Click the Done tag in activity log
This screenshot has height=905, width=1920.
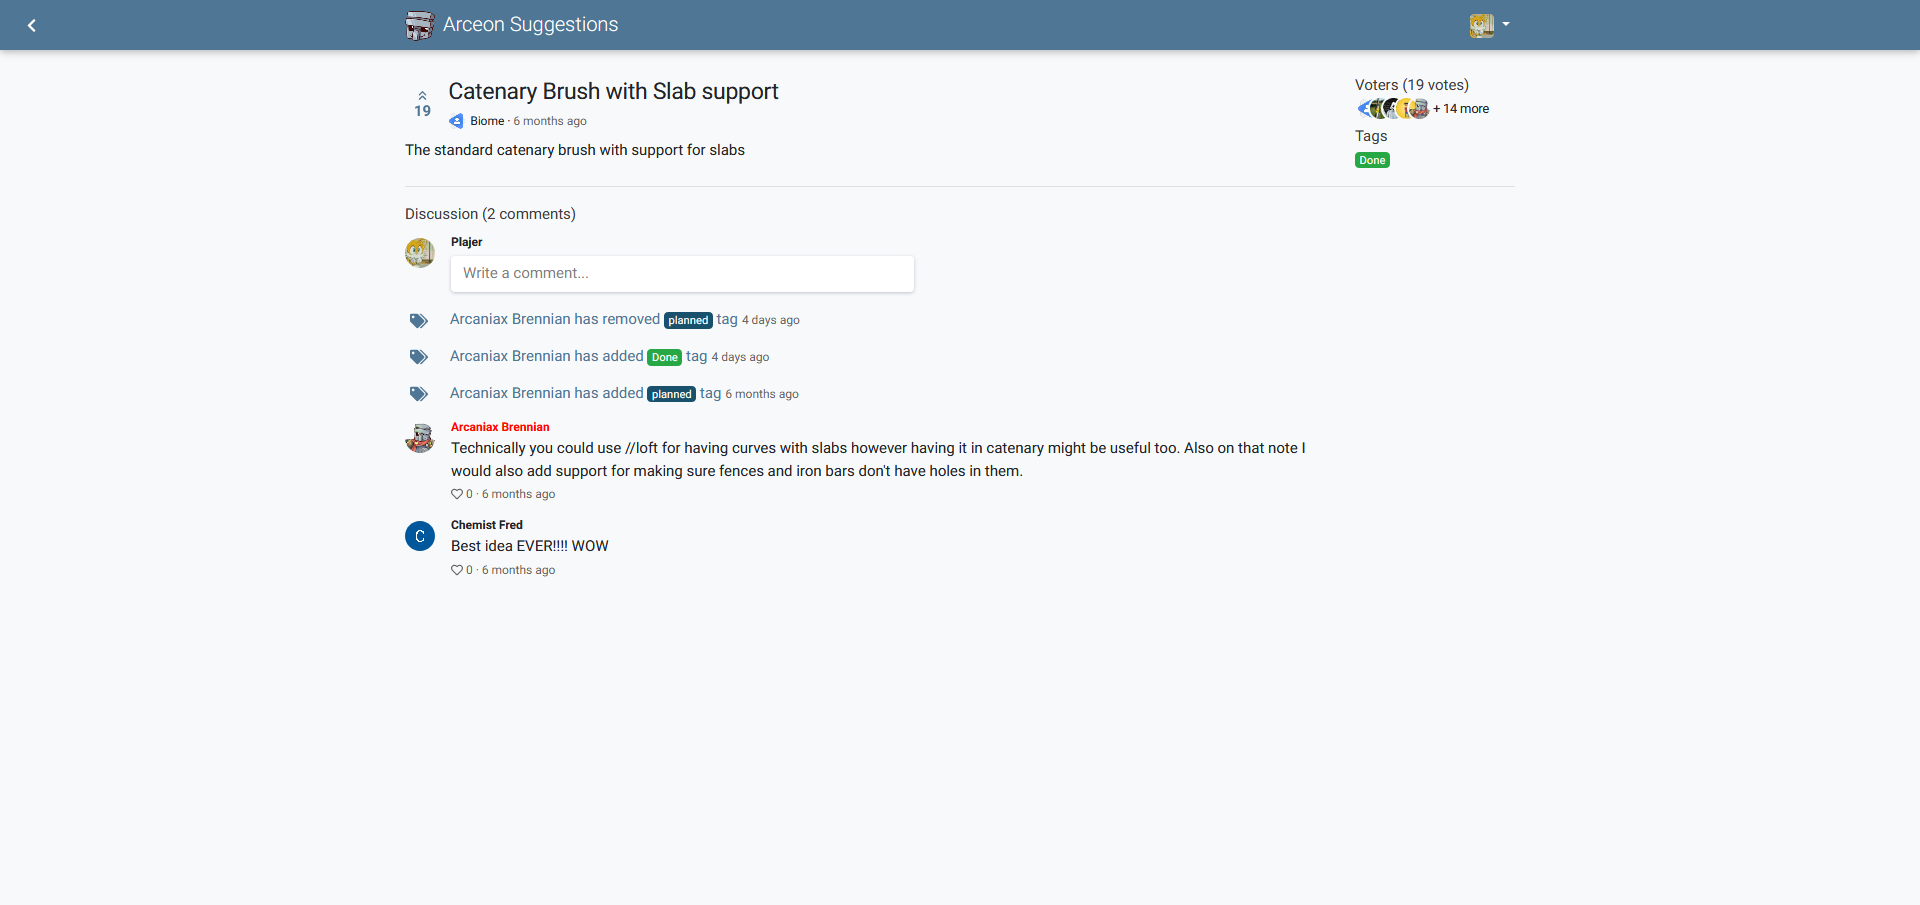tap(665, 358)
